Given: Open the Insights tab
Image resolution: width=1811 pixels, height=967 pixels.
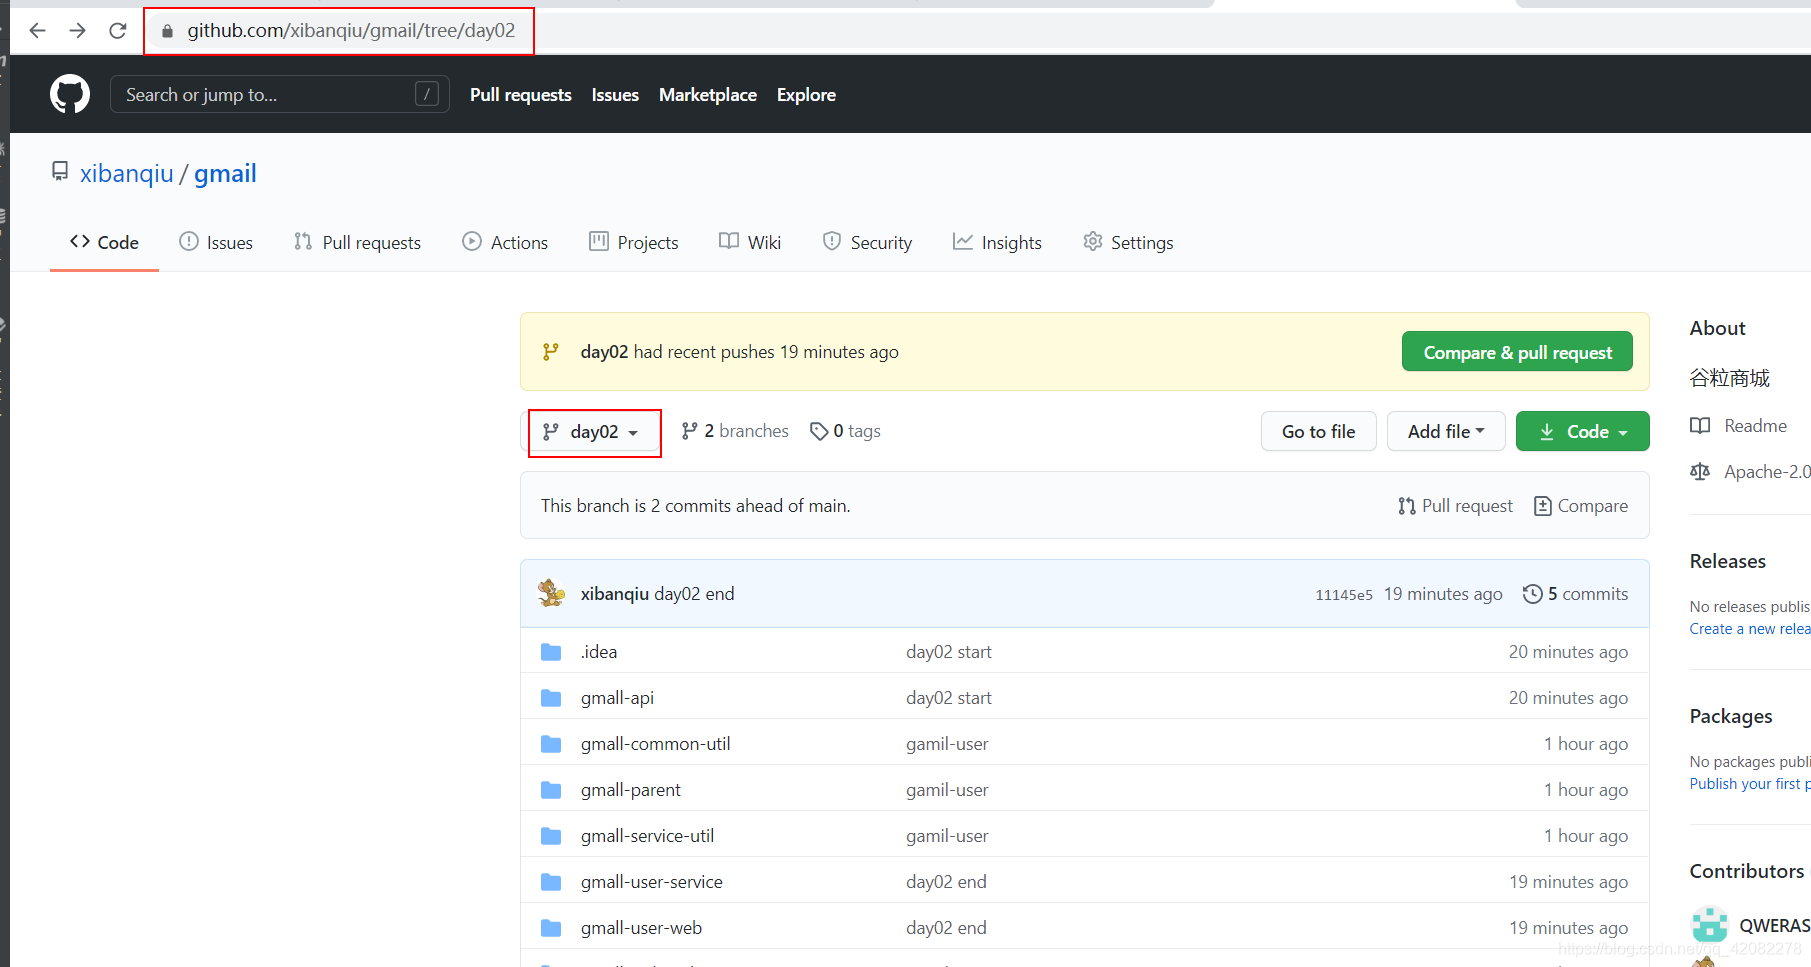Looking at the screenshot, I should tap(997, 242).
